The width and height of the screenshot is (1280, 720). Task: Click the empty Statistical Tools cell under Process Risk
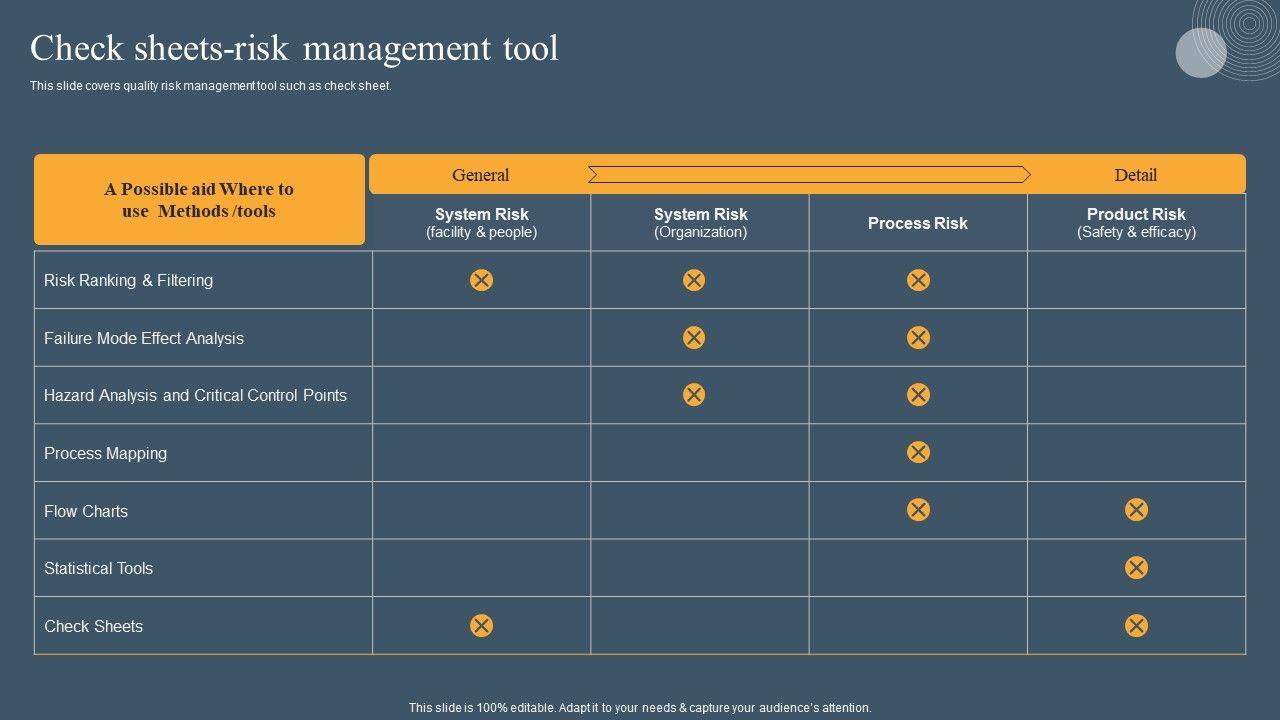click(x=918, y=568)
